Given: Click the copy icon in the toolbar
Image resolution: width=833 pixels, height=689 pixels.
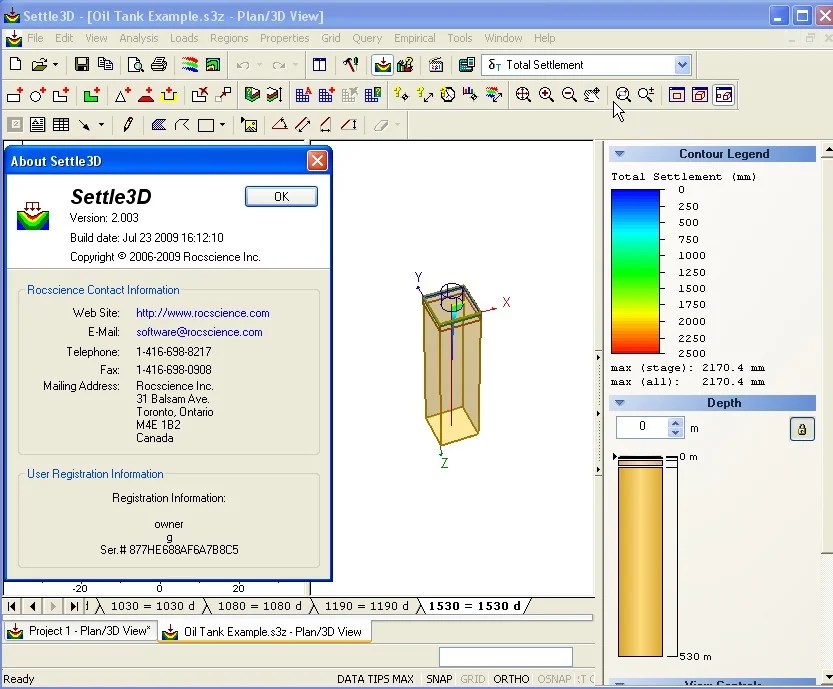Looking at the screenshot, I should click(x=105, y=65).
